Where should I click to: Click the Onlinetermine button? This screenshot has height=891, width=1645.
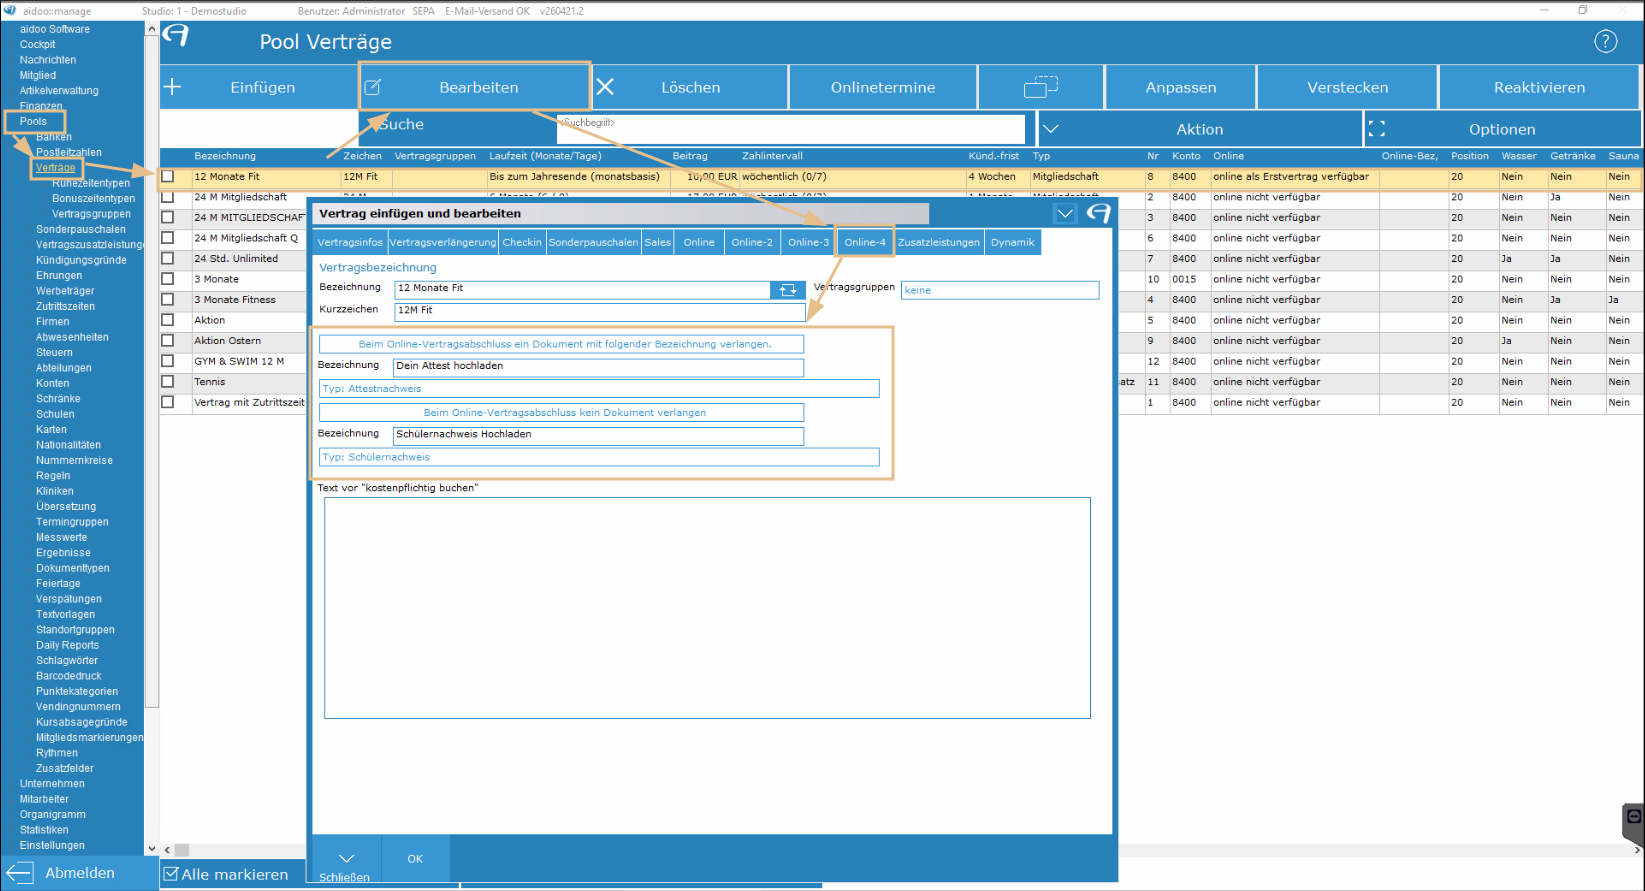pyautogui.click(x=883, y=87)
